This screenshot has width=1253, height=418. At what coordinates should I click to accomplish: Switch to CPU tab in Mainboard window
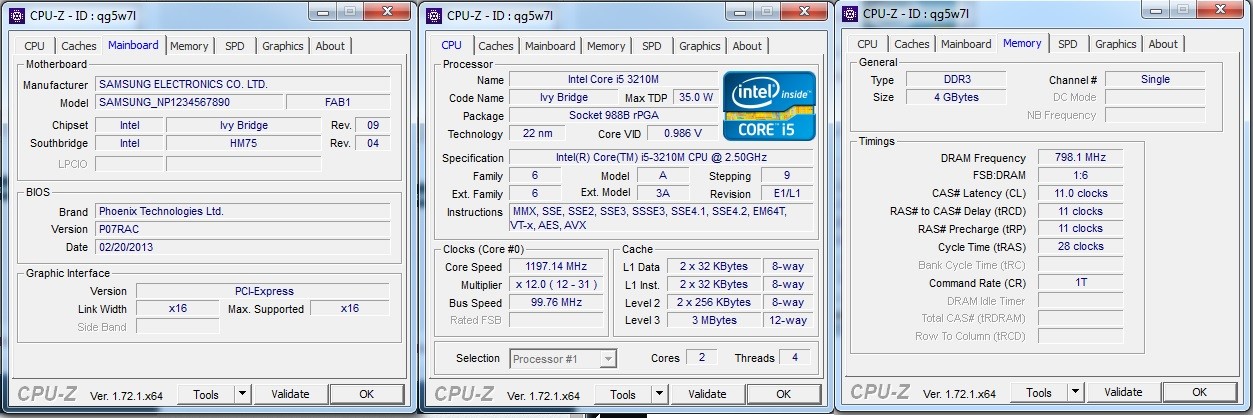[35, 46]
